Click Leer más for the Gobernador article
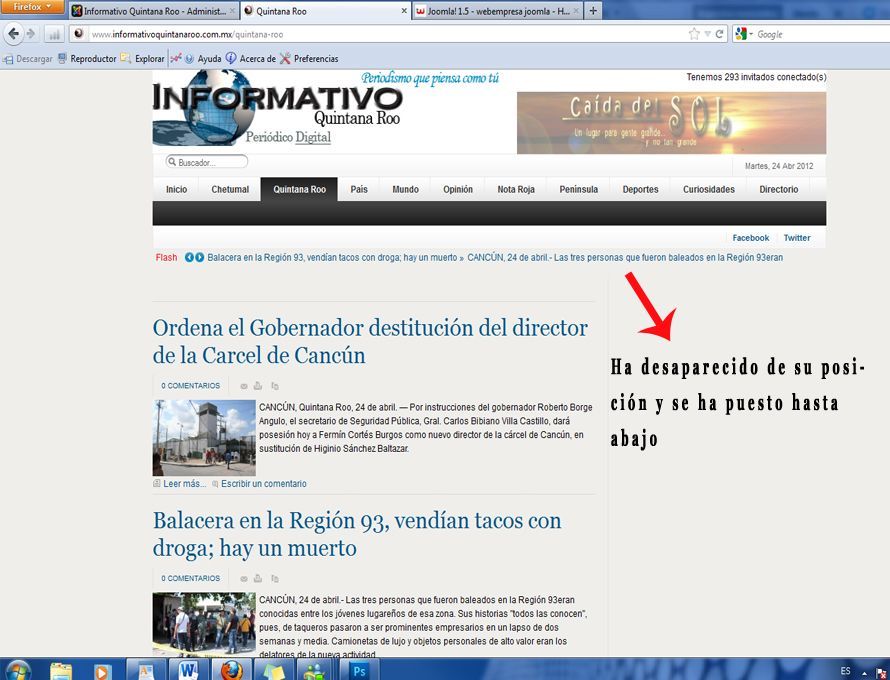Viewport: 890px width, 680px height. pos(184,484)
